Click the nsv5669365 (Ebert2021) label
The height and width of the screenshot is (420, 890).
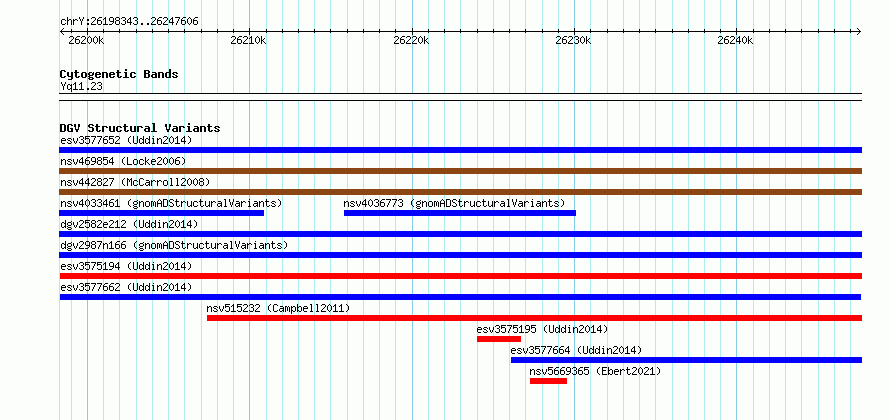click(595, 371)
